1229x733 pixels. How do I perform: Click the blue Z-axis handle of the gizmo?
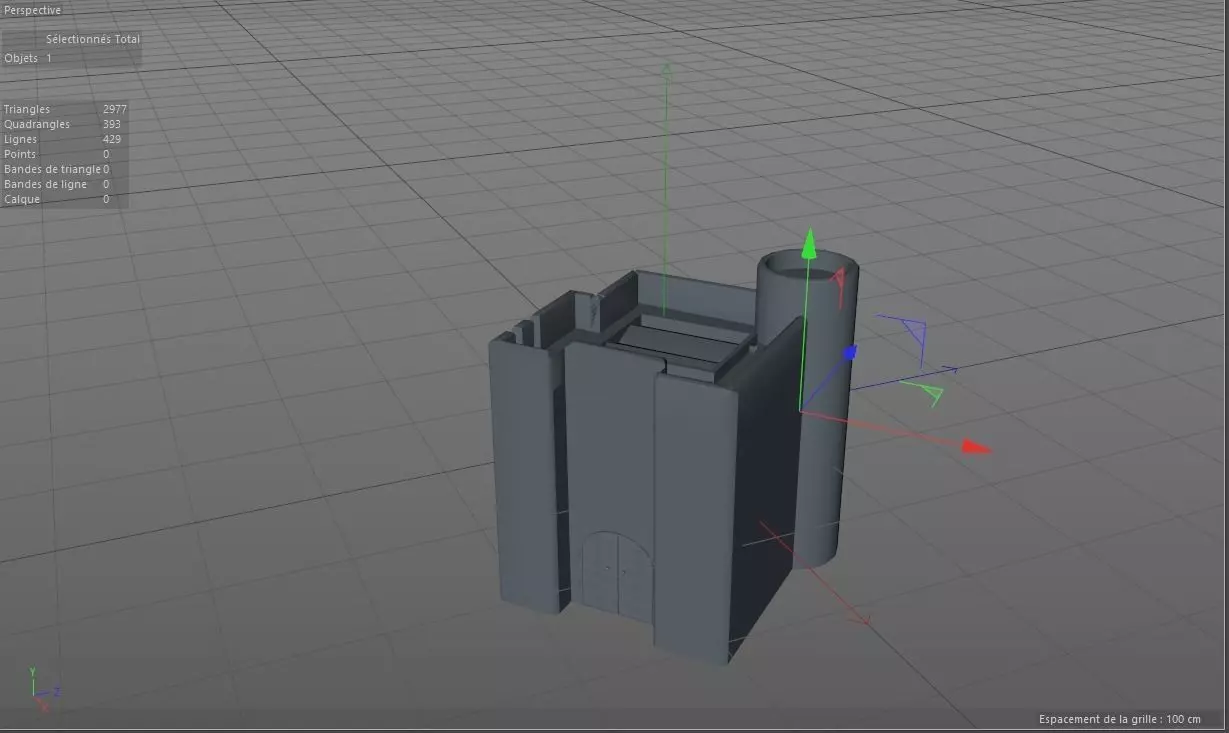(850, 352)
